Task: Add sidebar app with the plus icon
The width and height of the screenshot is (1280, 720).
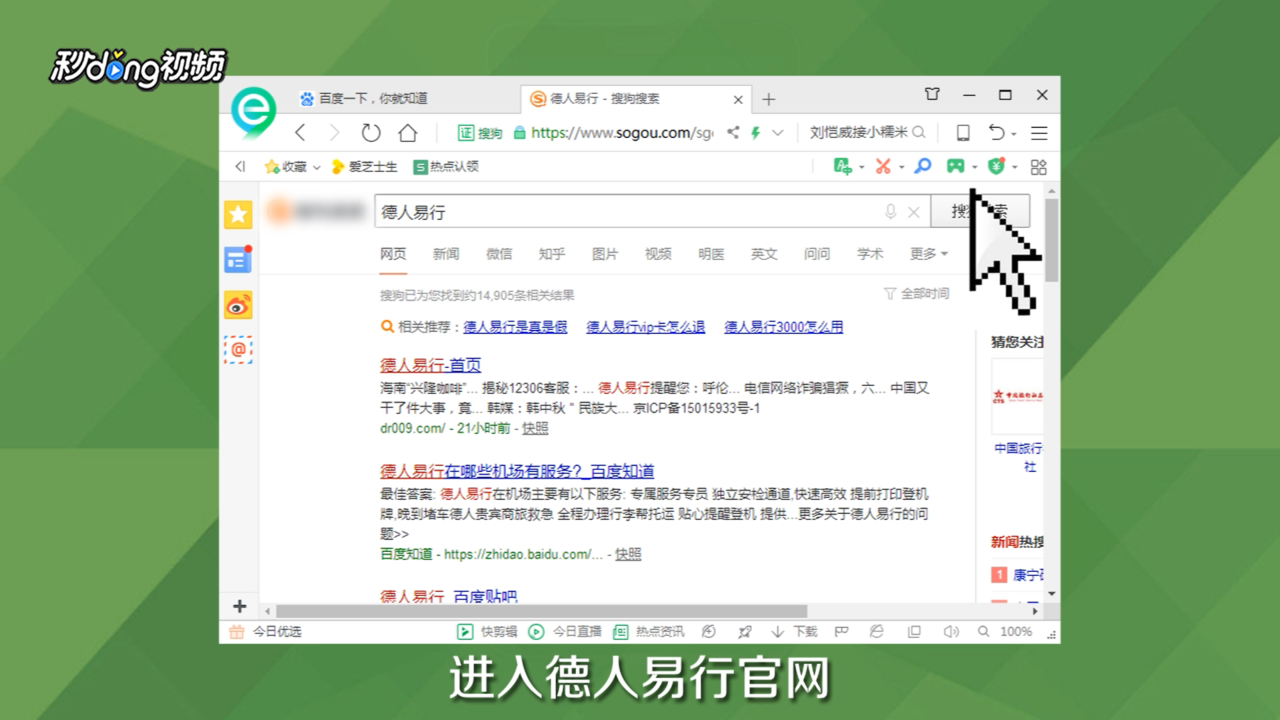Action: [239, 606]
